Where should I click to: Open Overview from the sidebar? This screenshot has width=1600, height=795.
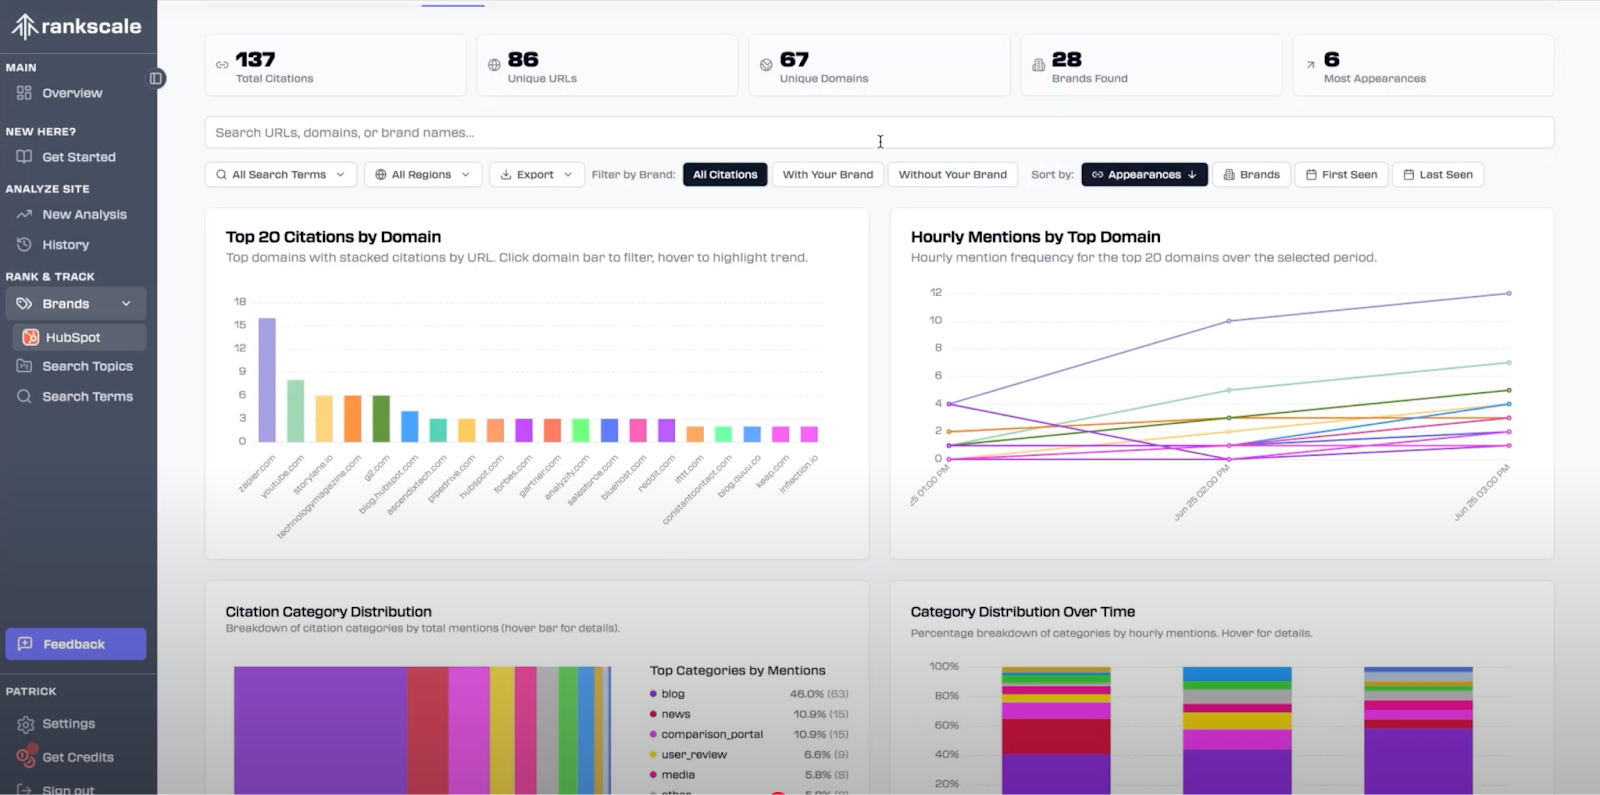(72, 93)
